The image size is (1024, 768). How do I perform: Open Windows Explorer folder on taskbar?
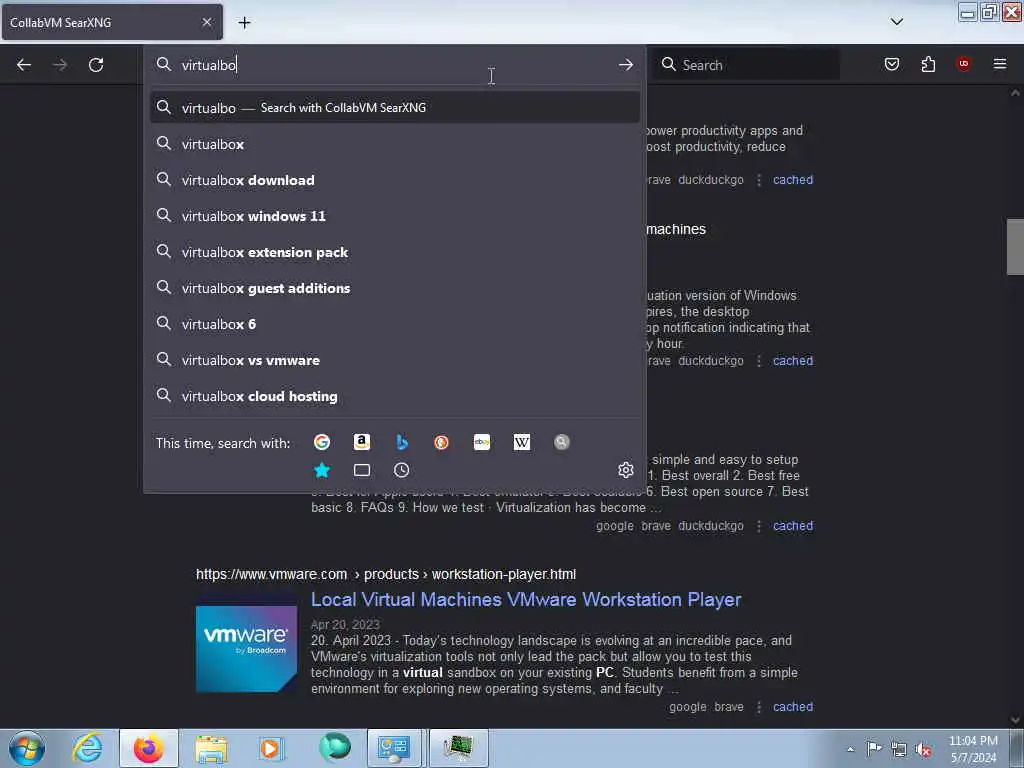pos(210,748)
